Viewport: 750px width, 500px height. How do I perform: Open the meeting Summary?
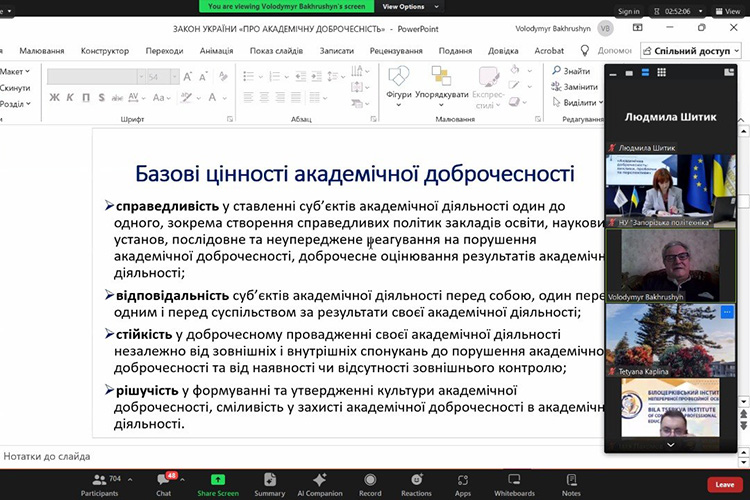click(x=269, y=481)
